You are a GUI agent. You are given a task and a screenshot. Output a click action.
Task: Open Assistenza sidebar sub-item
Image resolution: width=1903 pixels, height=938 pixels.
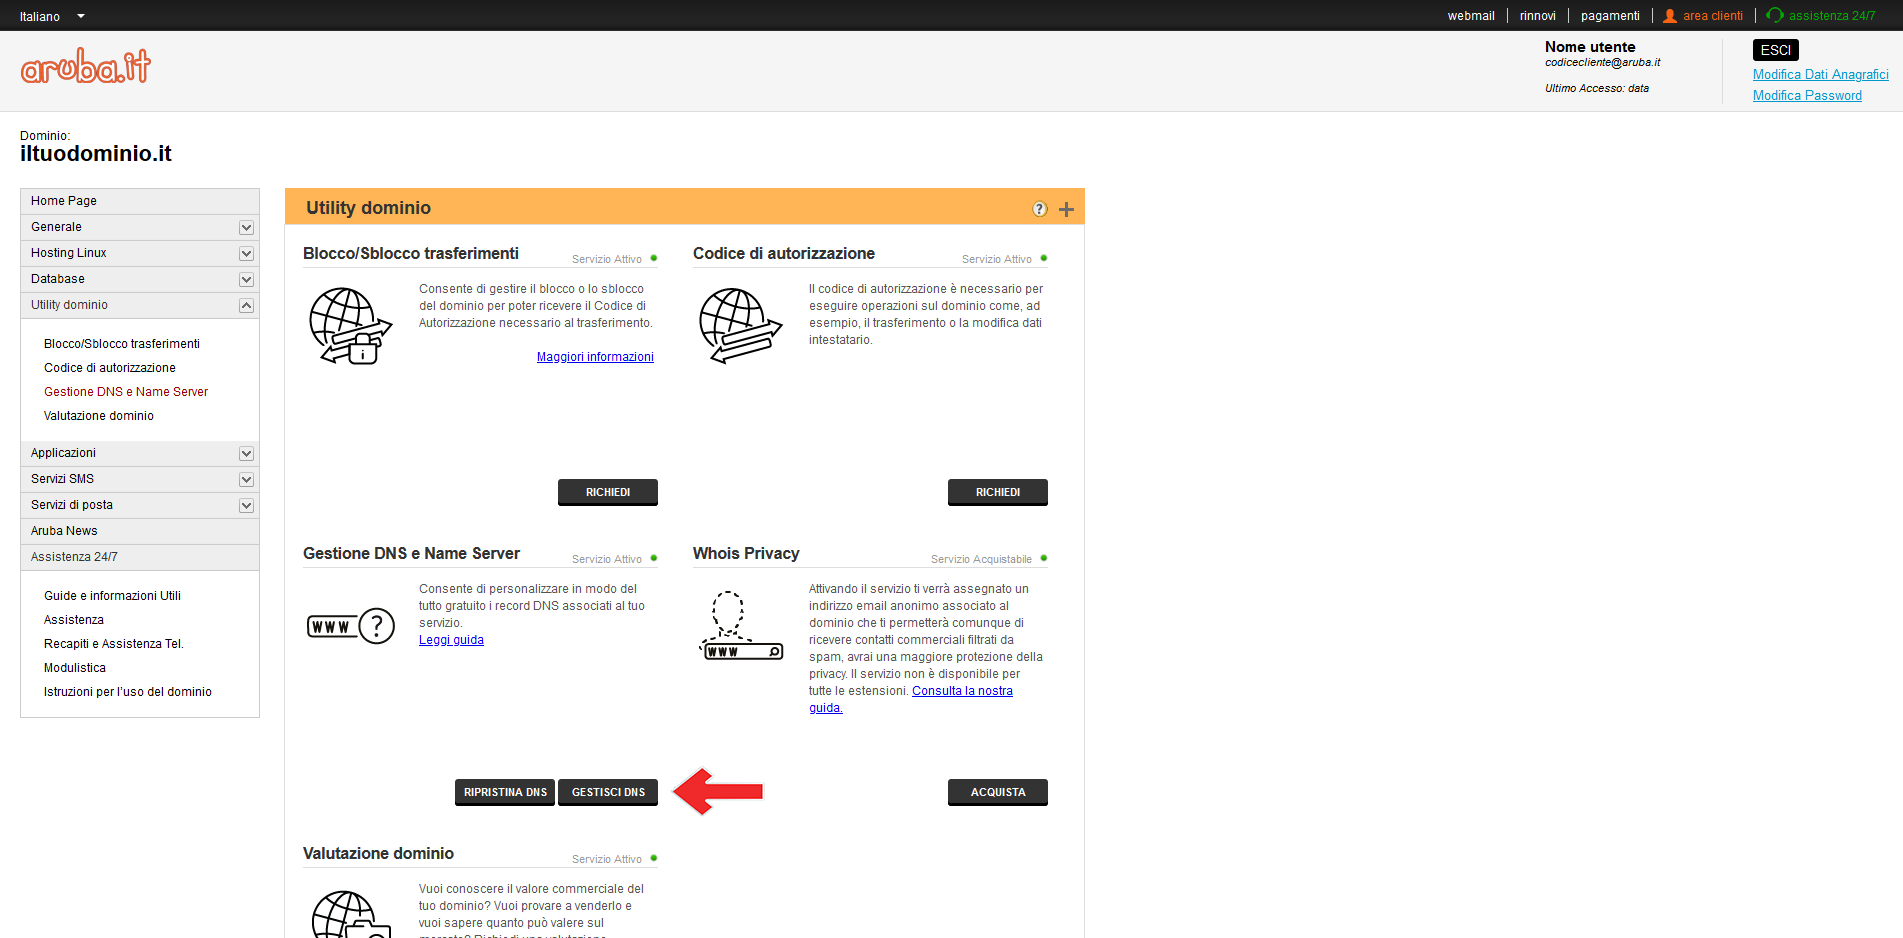[x=74, y=620]
